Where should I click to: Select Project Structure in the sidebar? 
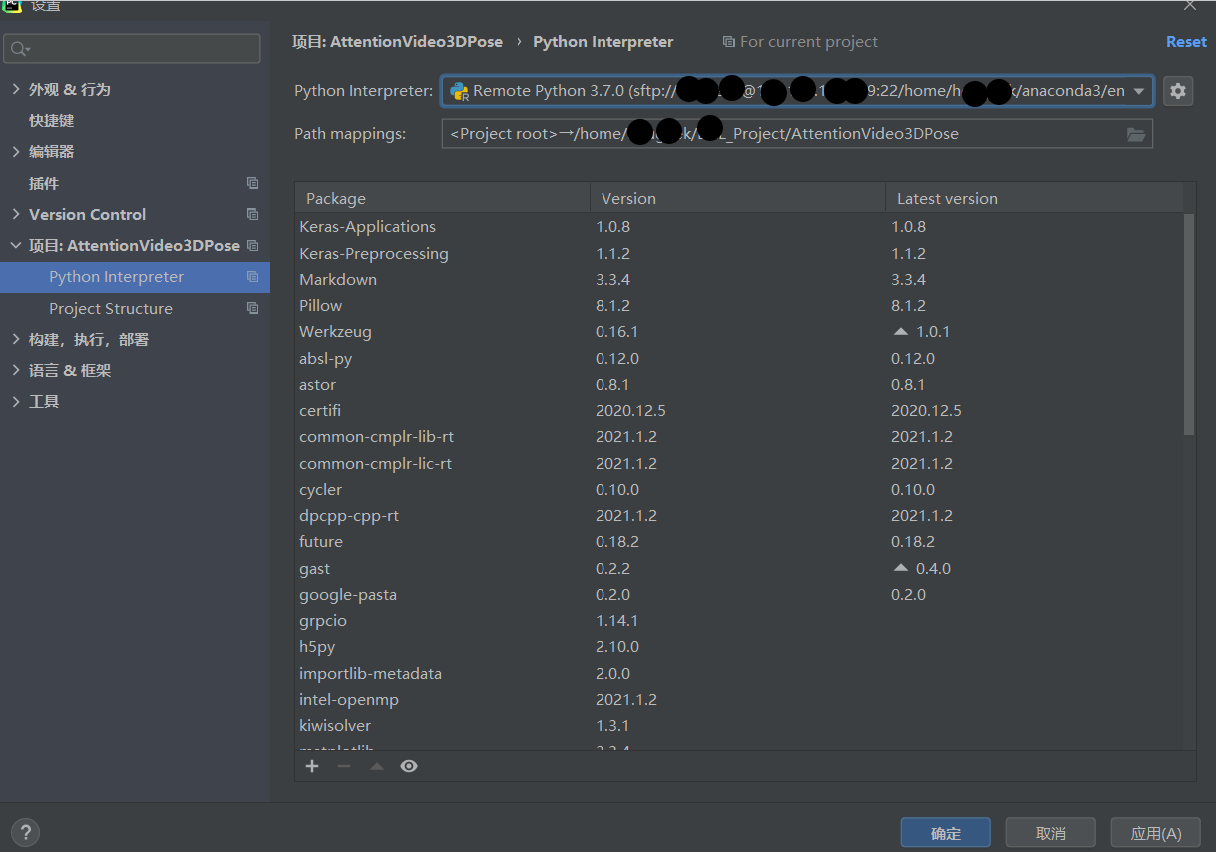[135, 308]
